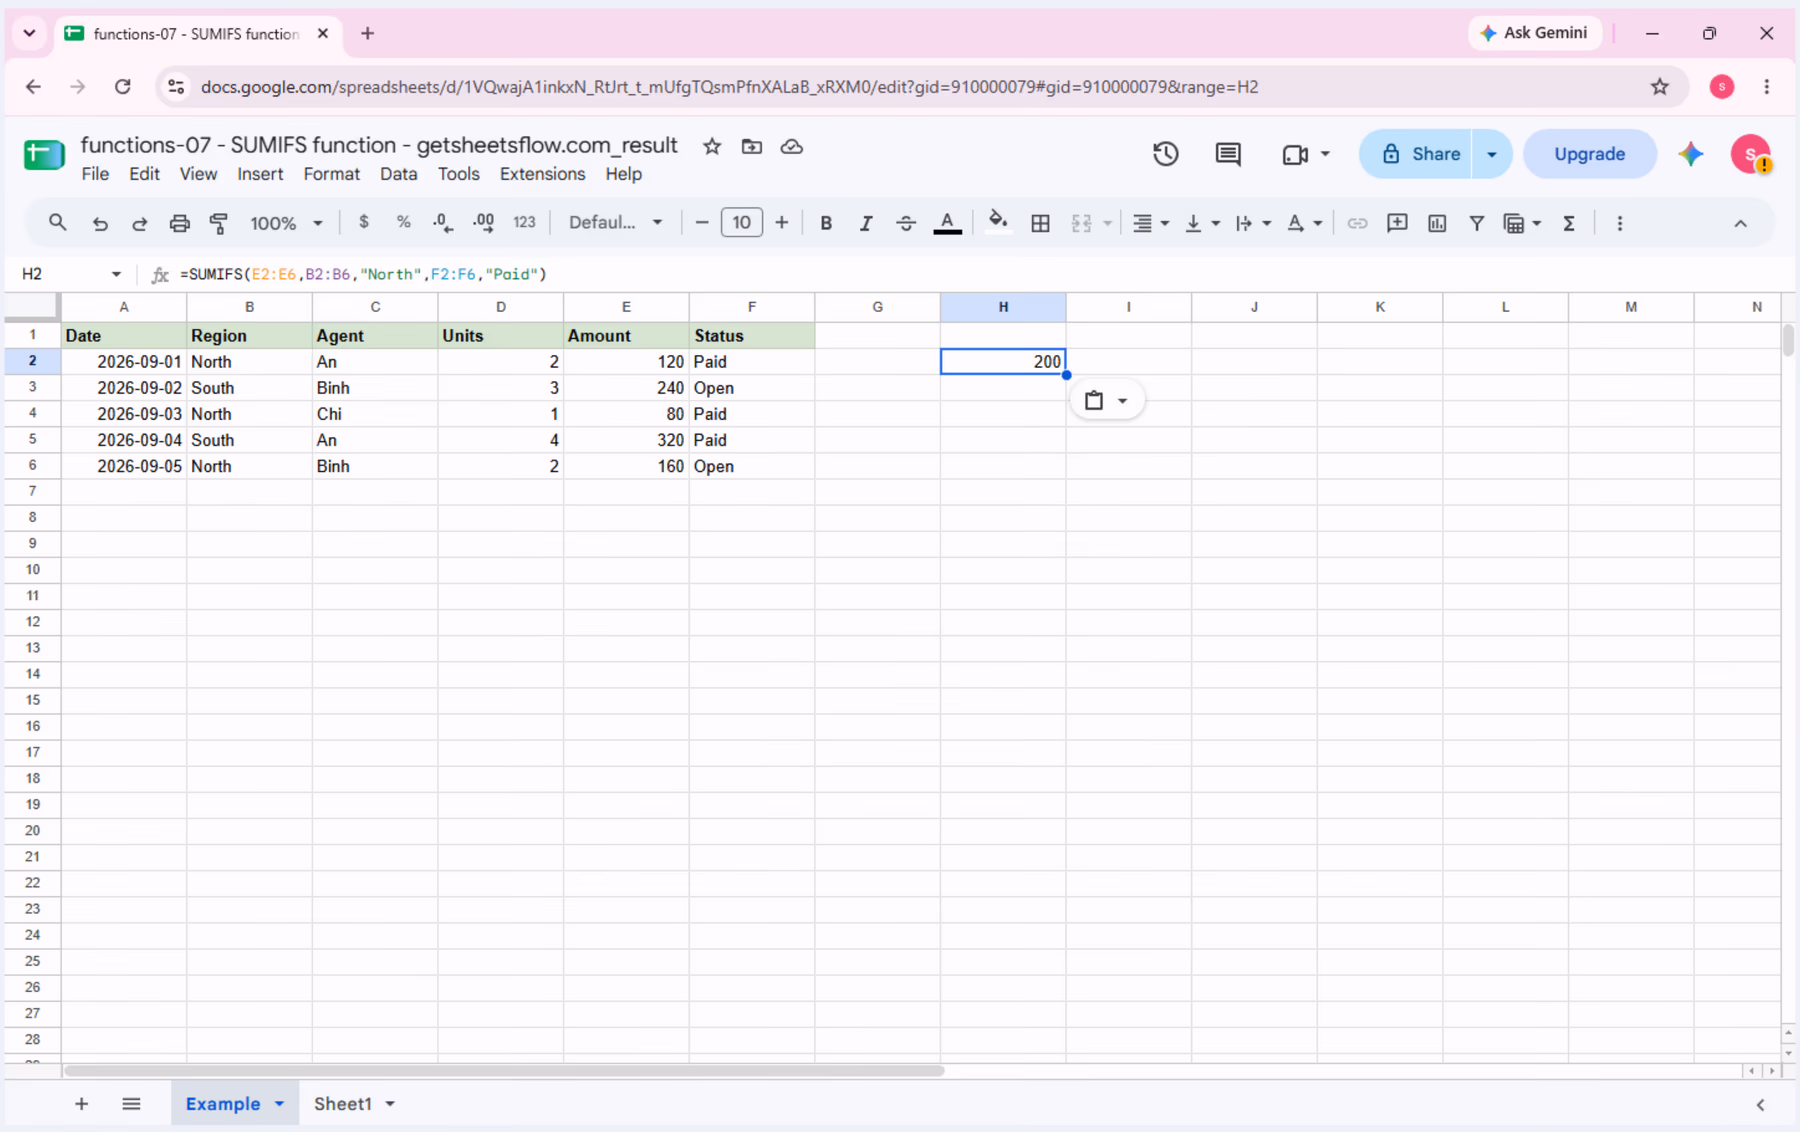This screenshot has width=1800, height=1132.
Task: Open the Name box dropdown arrow
Action: (116, 274)
